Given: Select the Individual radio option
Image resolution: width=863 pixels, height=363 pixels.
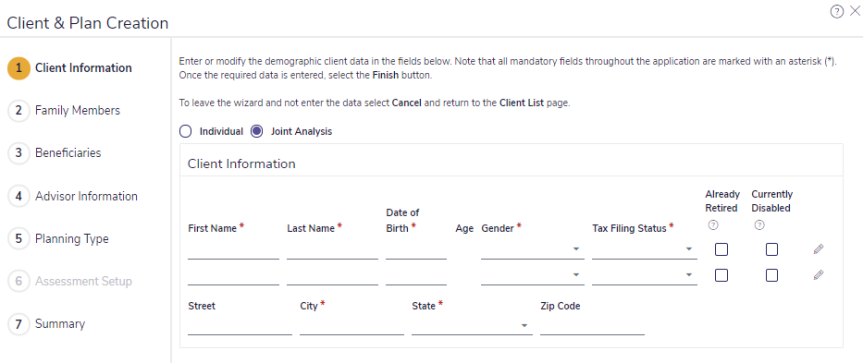Looking at the screenshot, I should (186, 132).
